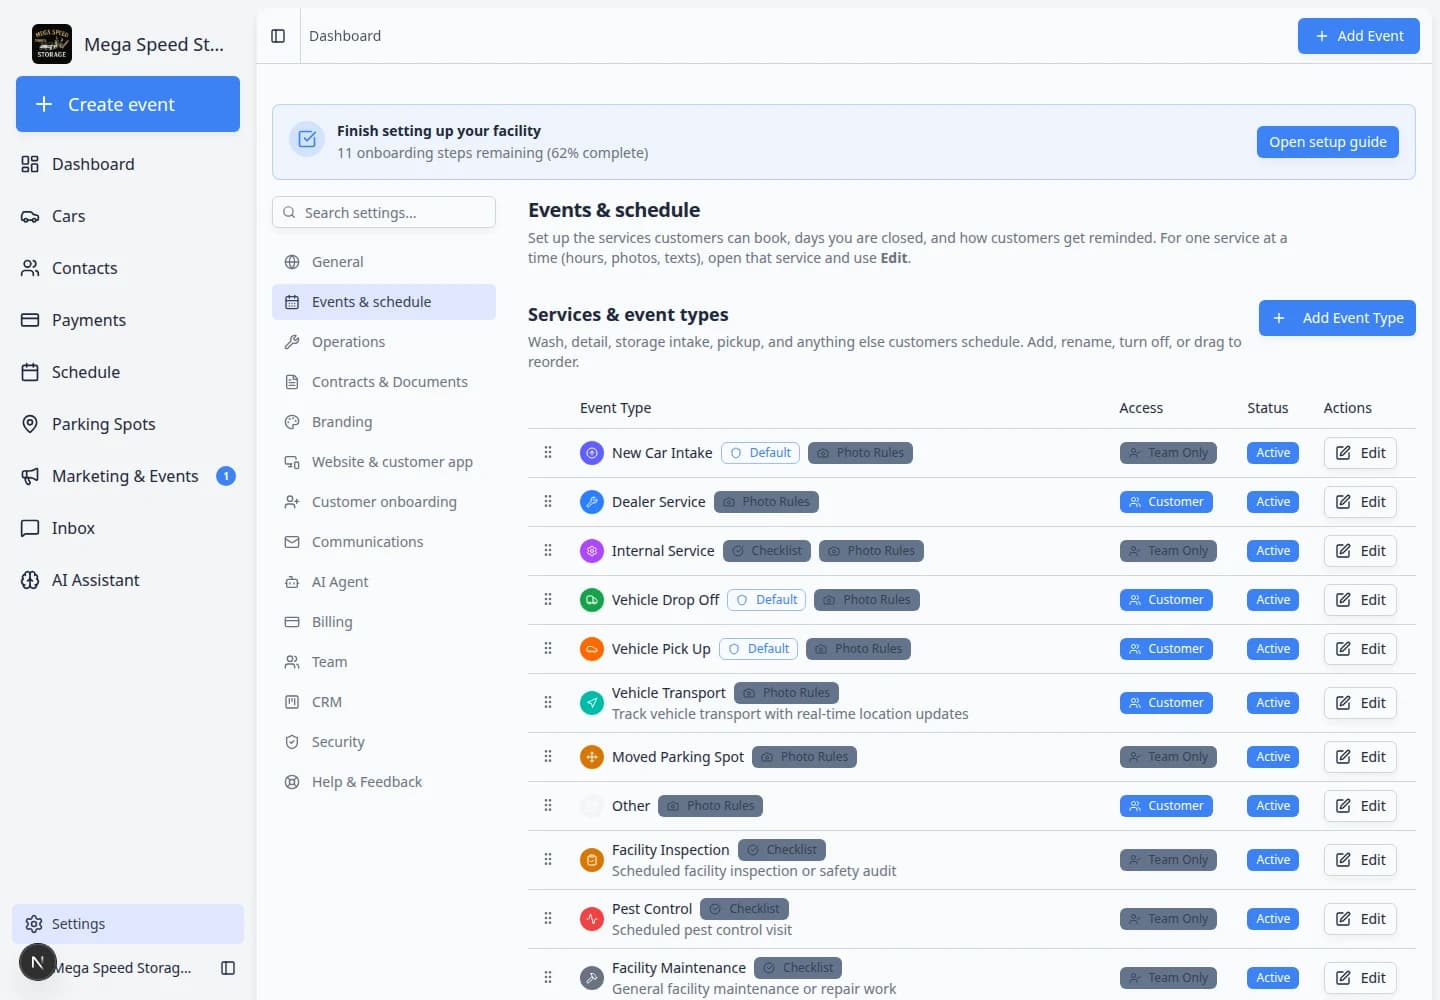Click the orange Vehicle Pick Up icon
1440x1000 pixels.
(592, 649)
